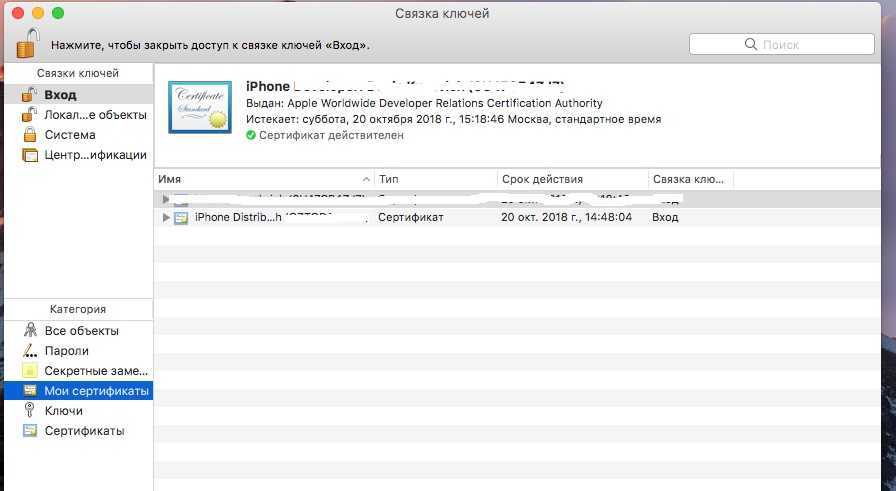The image size is (896, 491).
Task: Expand the first certificate row triangle
Action: 166,199
